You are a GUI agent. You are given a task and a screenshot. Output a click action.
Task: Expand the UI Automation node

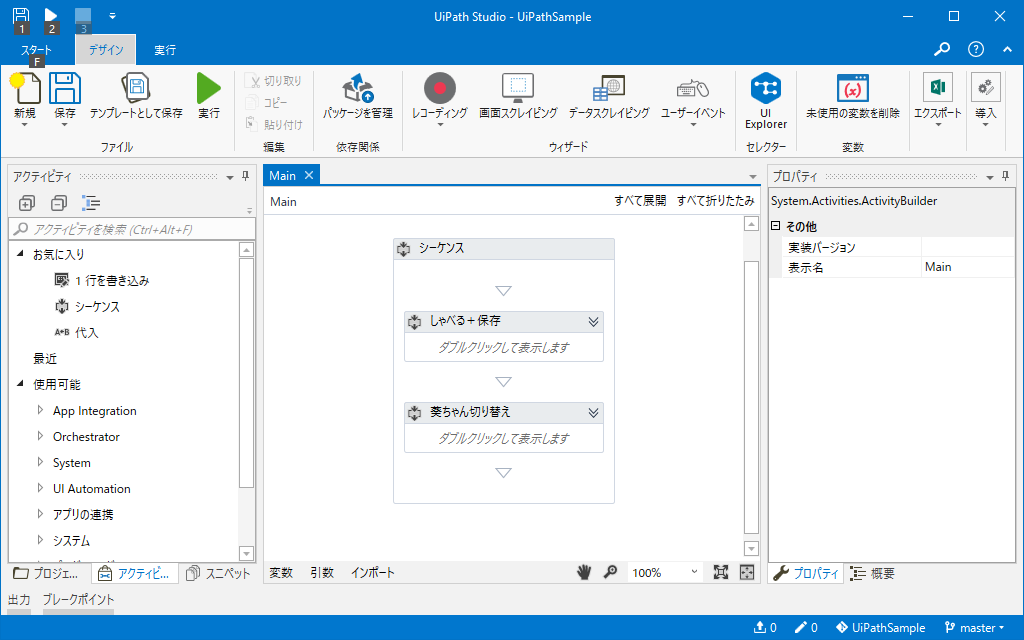tap(40, 488)
